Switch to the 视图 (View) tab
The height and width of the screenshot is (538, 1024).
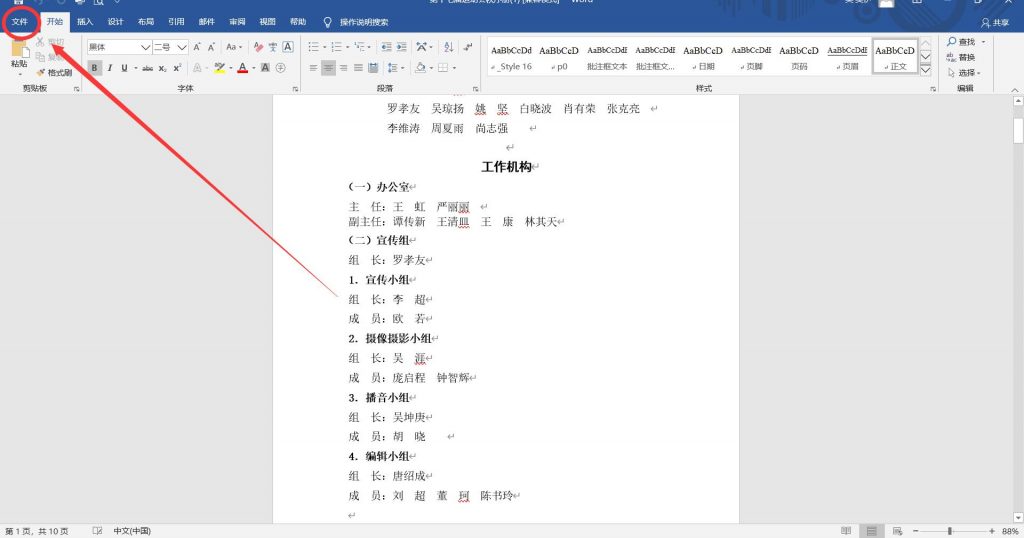click(268, 22)
